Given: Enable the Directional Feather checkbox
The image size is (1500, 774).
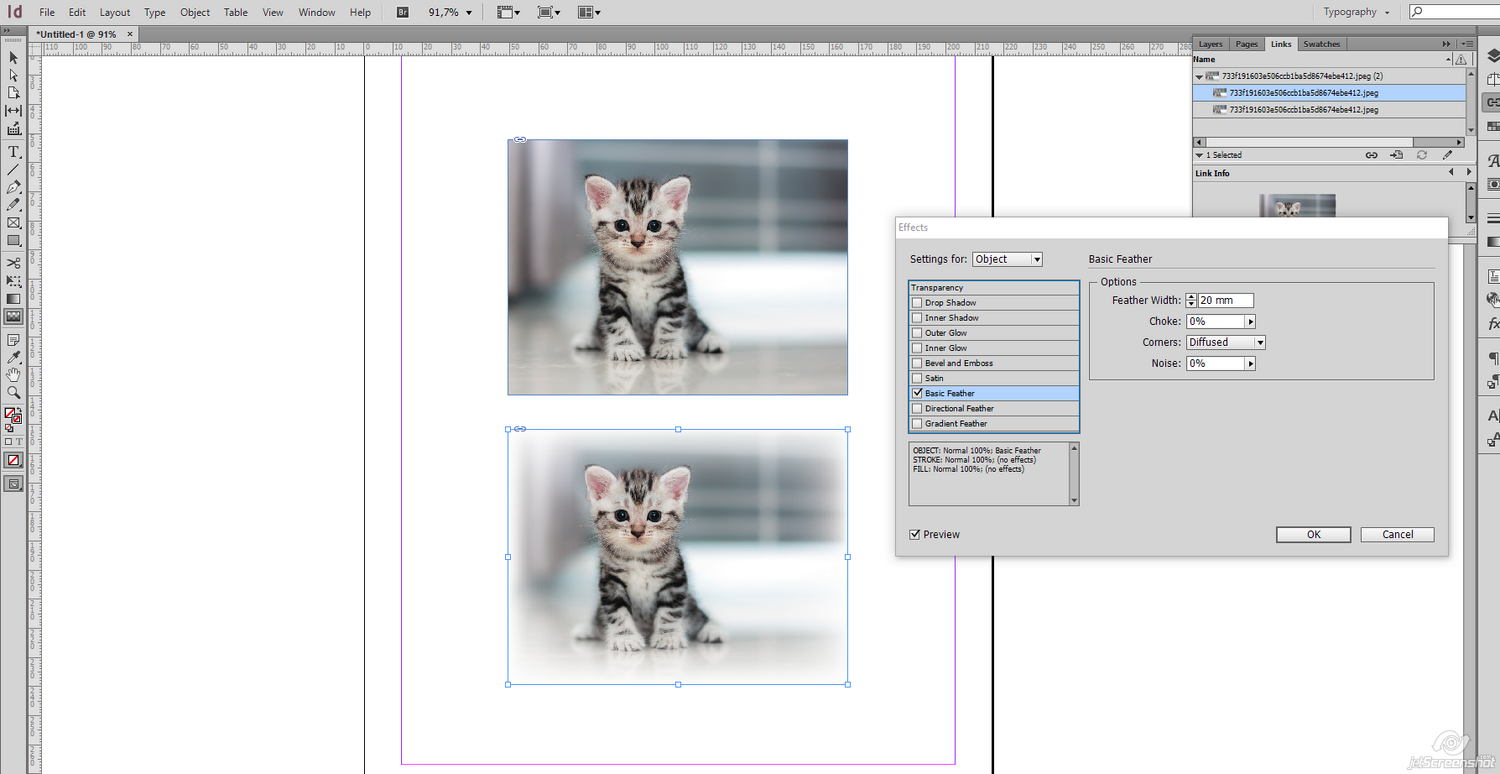Looking at the screenshot, I should click(x=917, y=408).
